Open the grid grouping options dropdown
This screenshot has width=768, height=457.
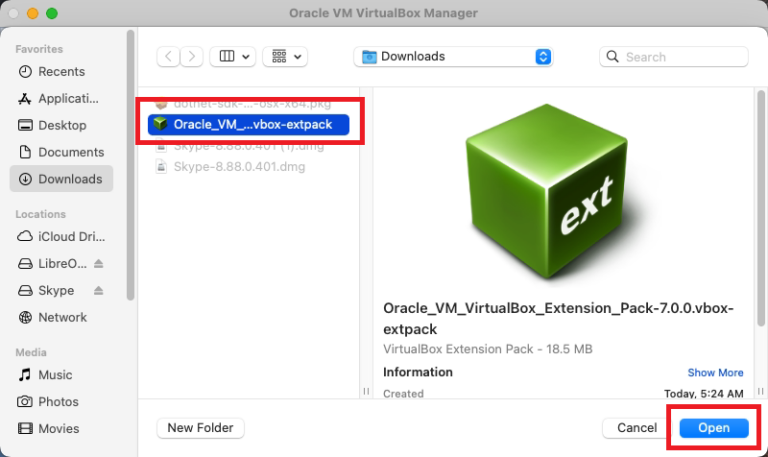[x=285, y=57]
